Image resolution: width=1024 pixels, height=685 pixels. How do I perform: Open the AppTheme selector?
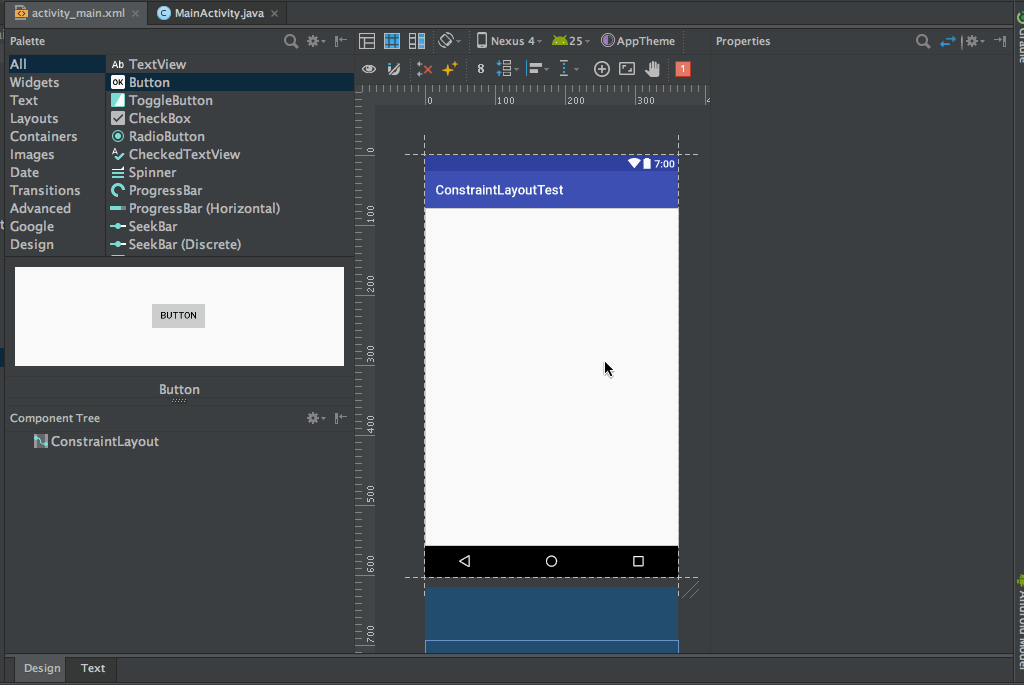coord(638,41)
